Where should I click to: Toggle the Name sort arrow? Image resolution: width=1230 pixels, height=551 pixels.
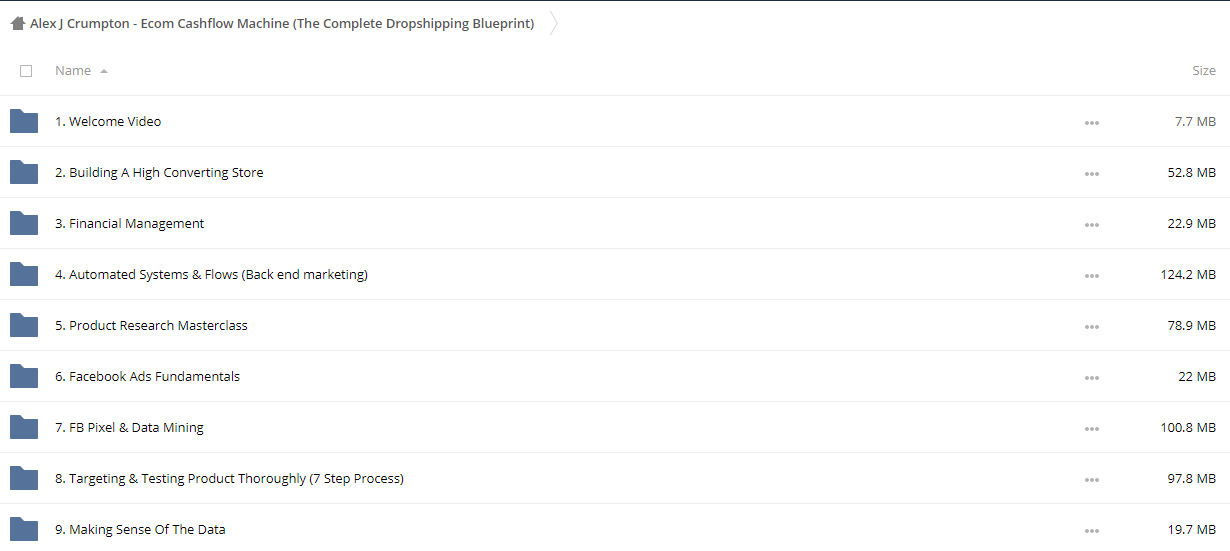(104, 71)
